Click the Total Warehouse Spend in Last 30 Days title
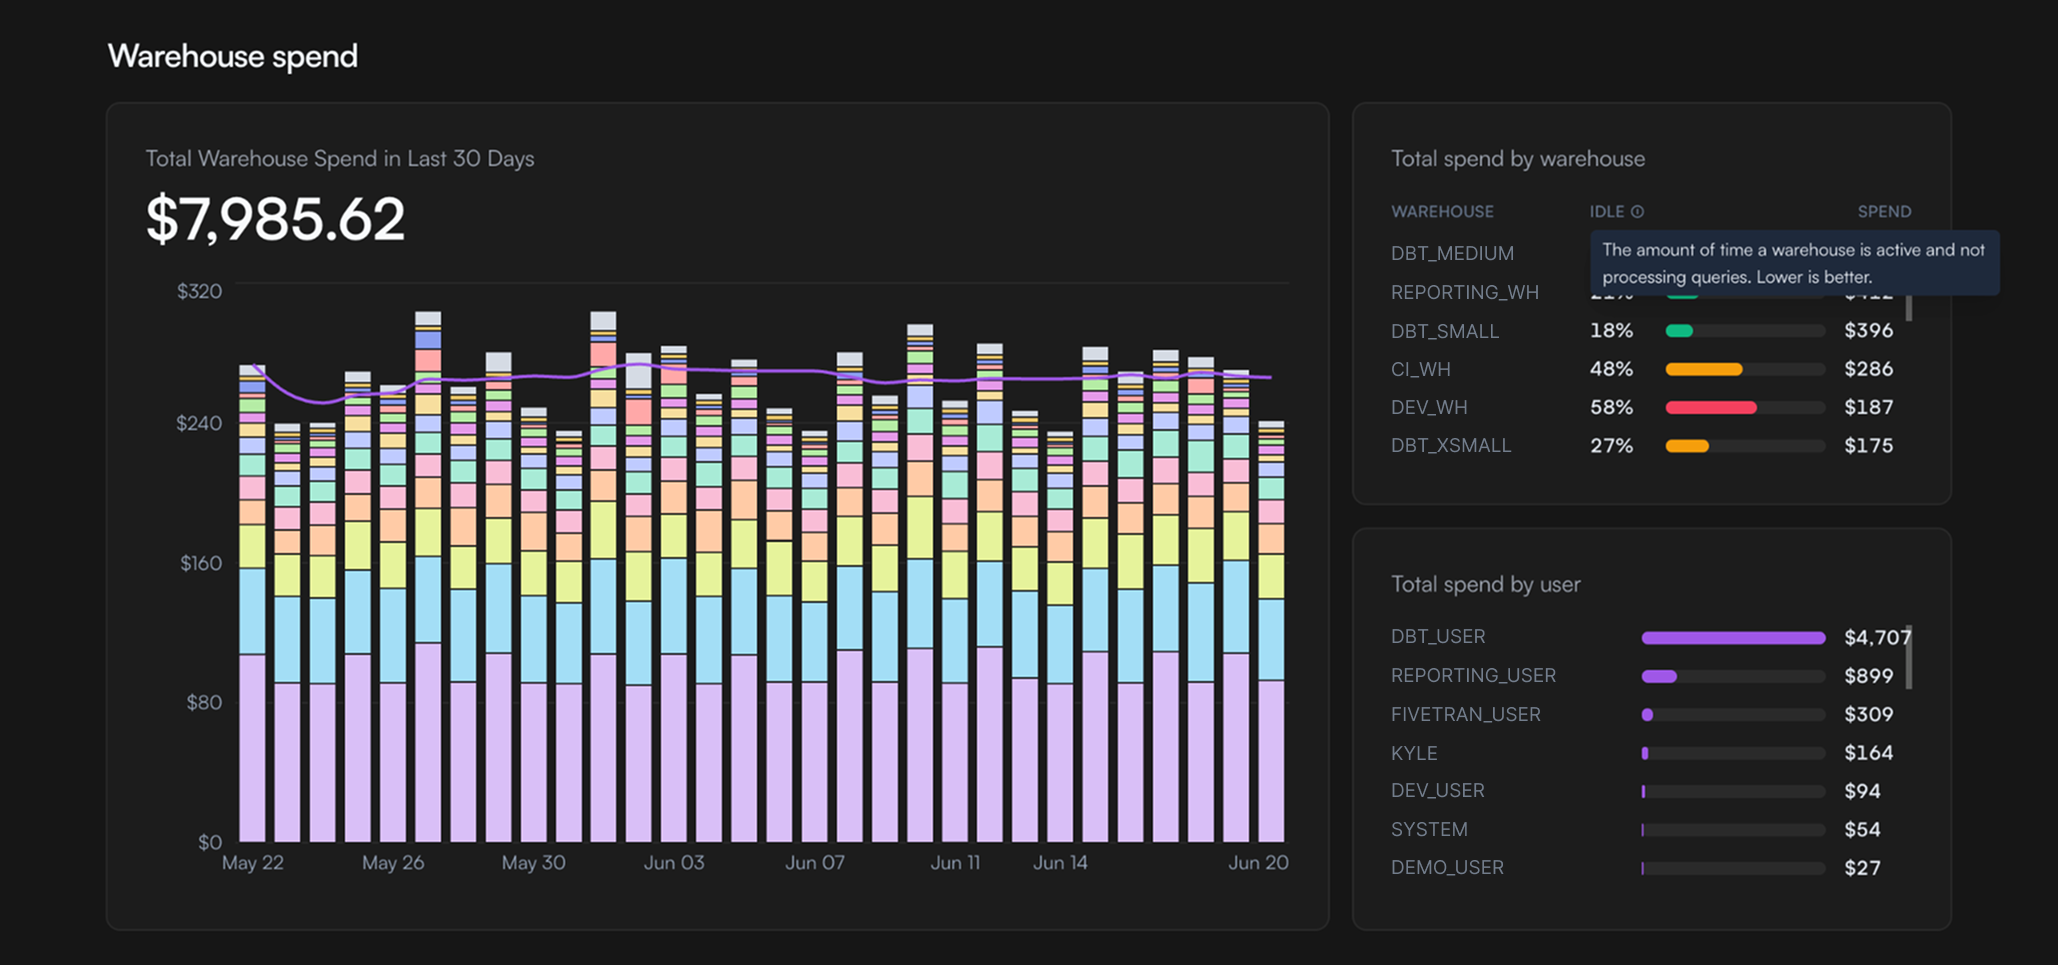 340,159
